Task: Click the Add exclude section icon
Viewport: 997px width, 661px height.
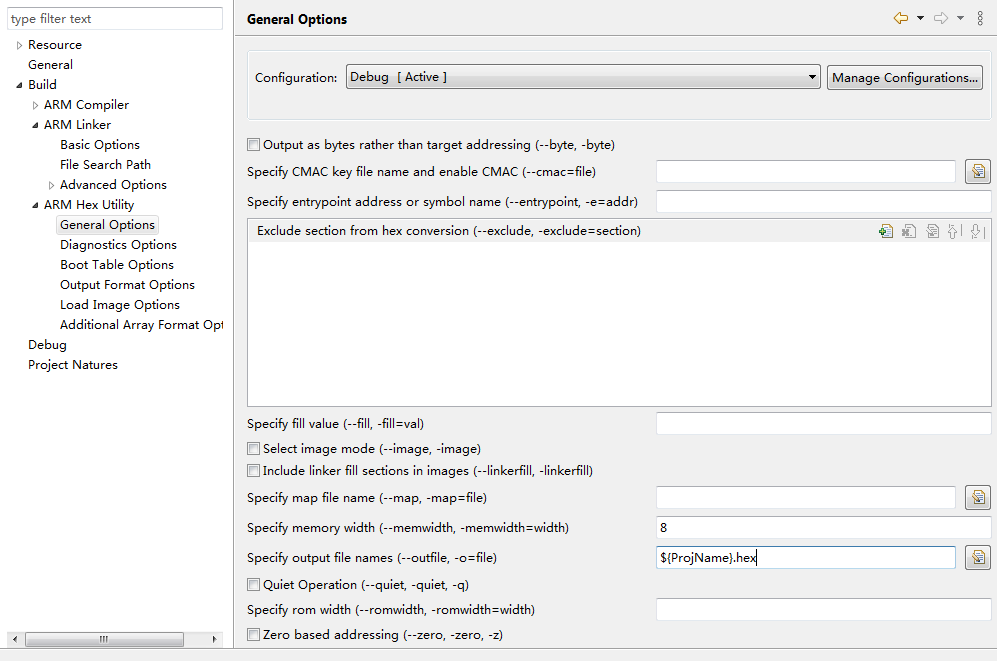Action: [x=886, y=231]
